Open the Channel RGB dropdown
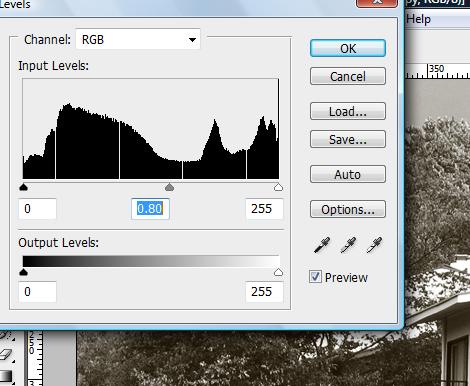 tap(138, 40)
